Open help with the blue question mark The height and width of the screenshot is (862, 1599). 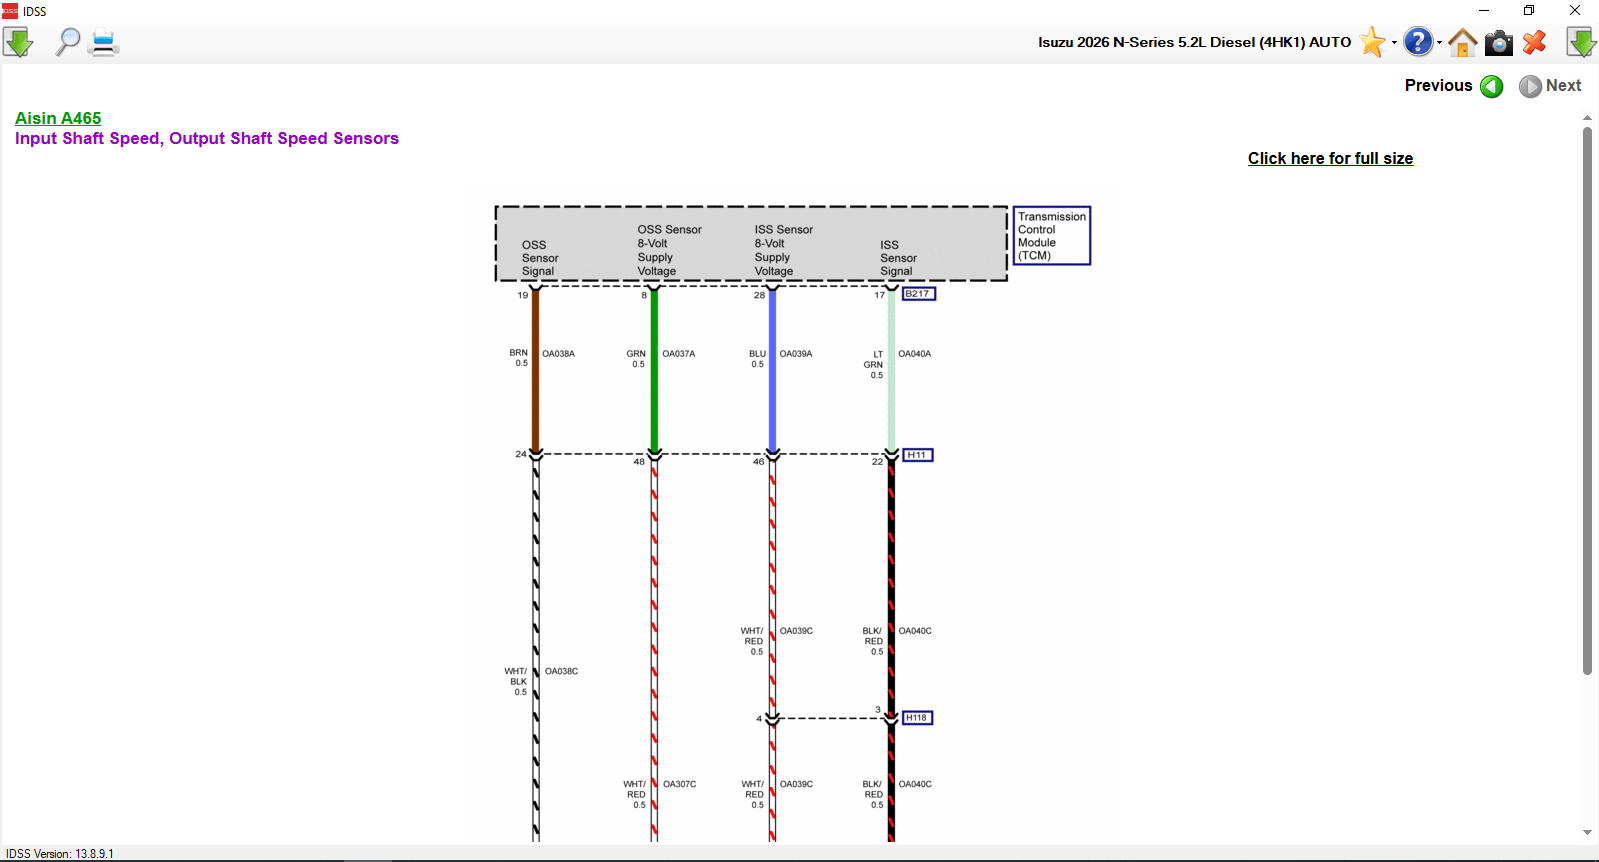click(x=1417, y=42)
